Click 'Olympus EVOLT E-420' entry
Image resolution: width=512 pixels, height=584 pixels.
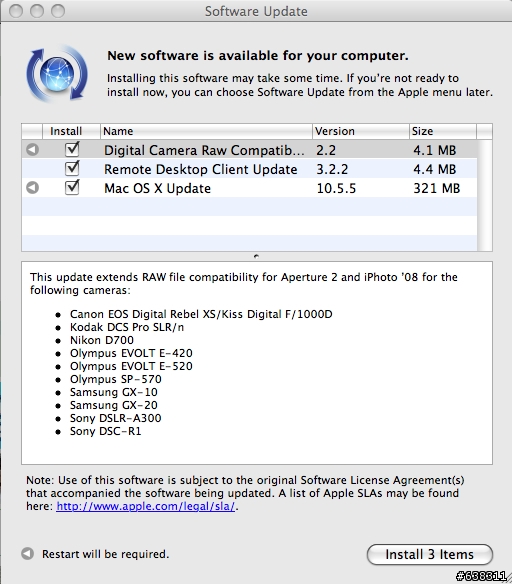click(x=131, y=353)
